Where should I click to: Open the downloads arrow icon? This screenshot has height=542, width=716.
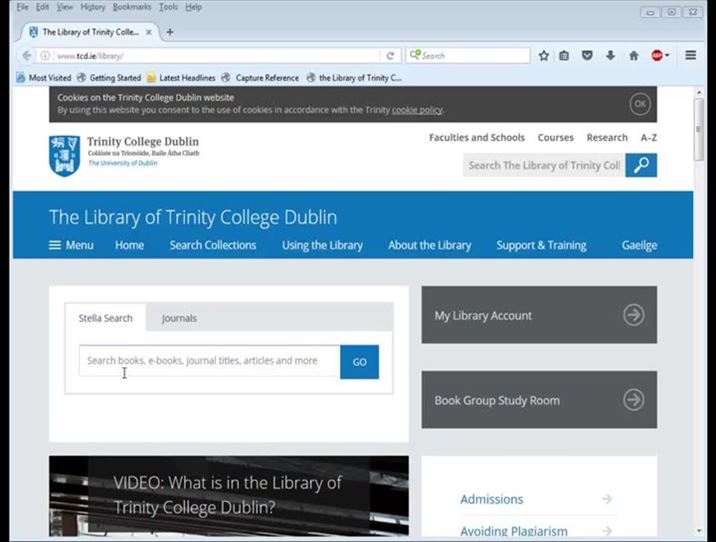point(611,56)
